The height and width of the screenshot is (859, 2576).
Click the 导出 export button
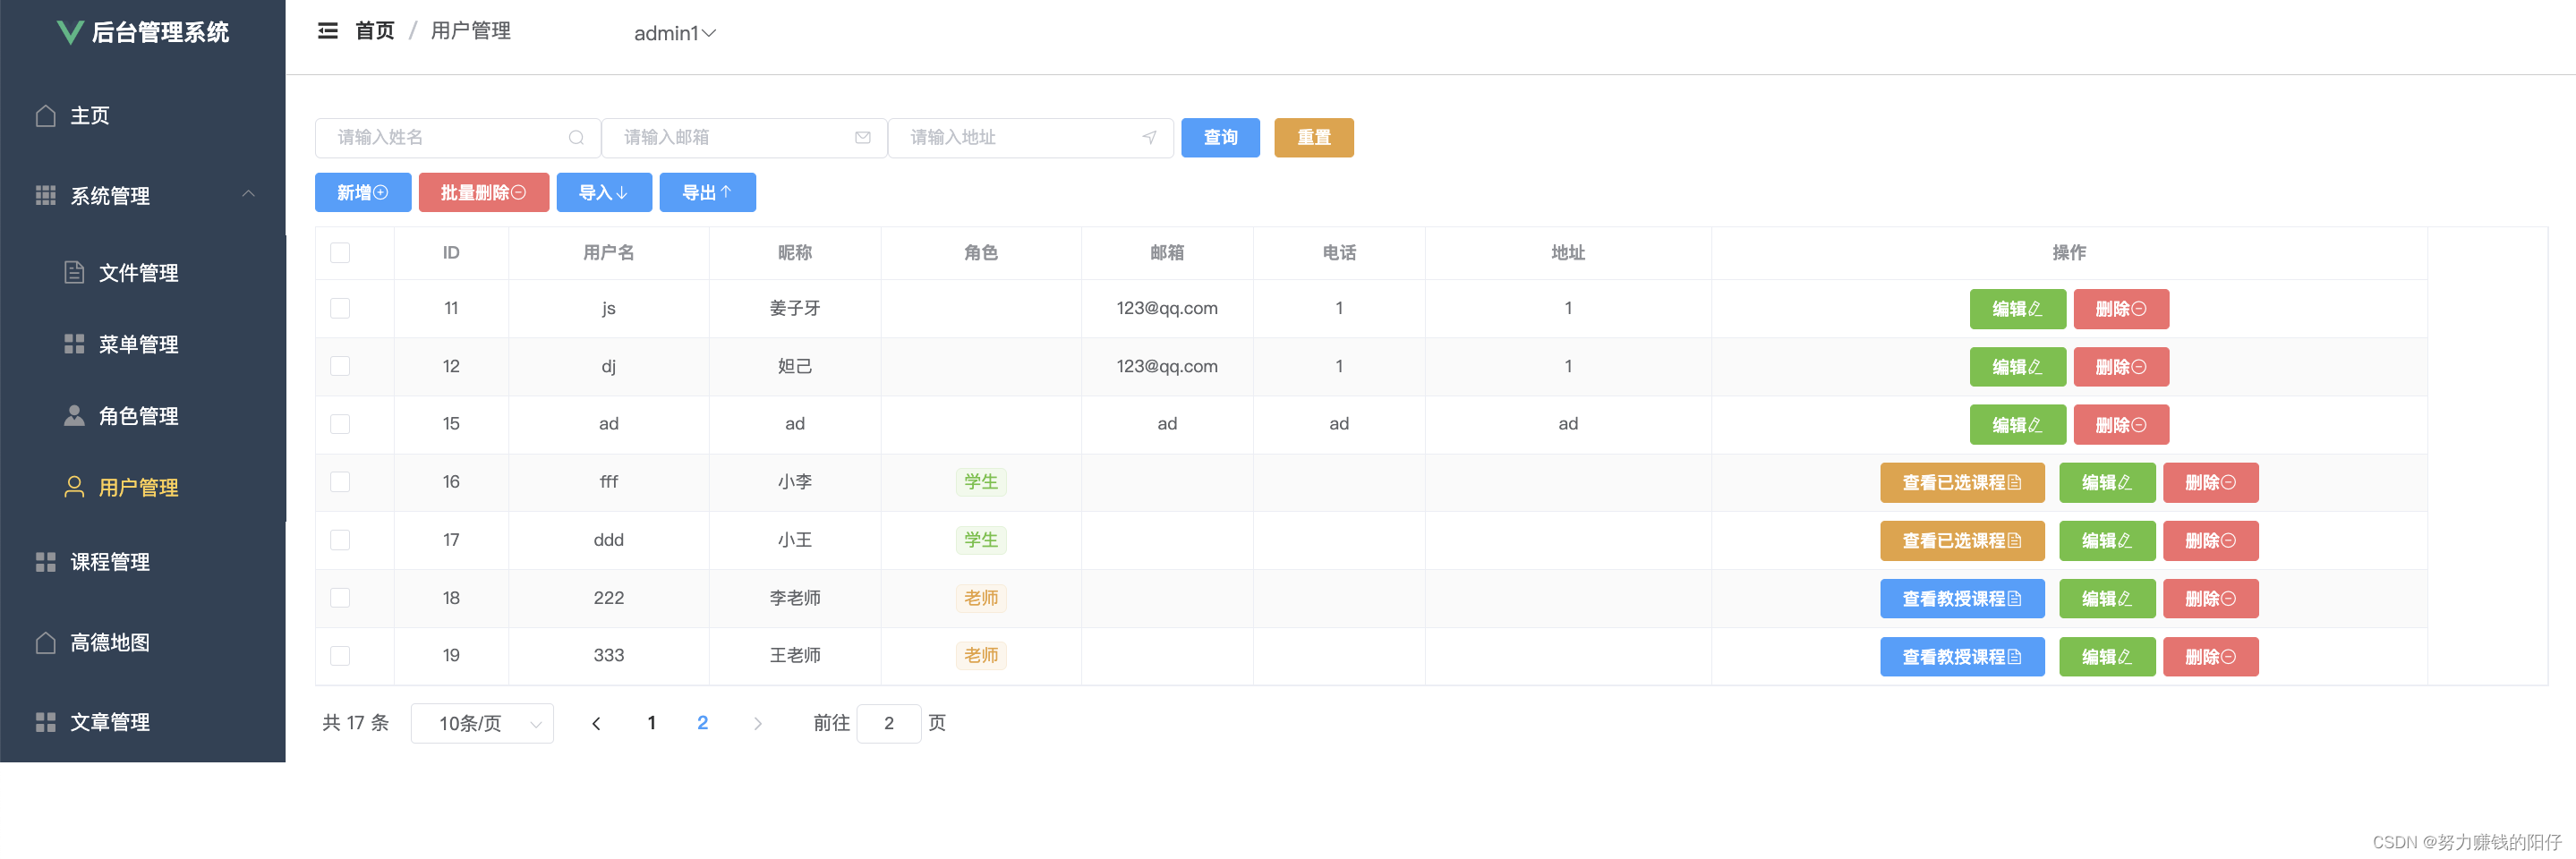pos(707,193)
